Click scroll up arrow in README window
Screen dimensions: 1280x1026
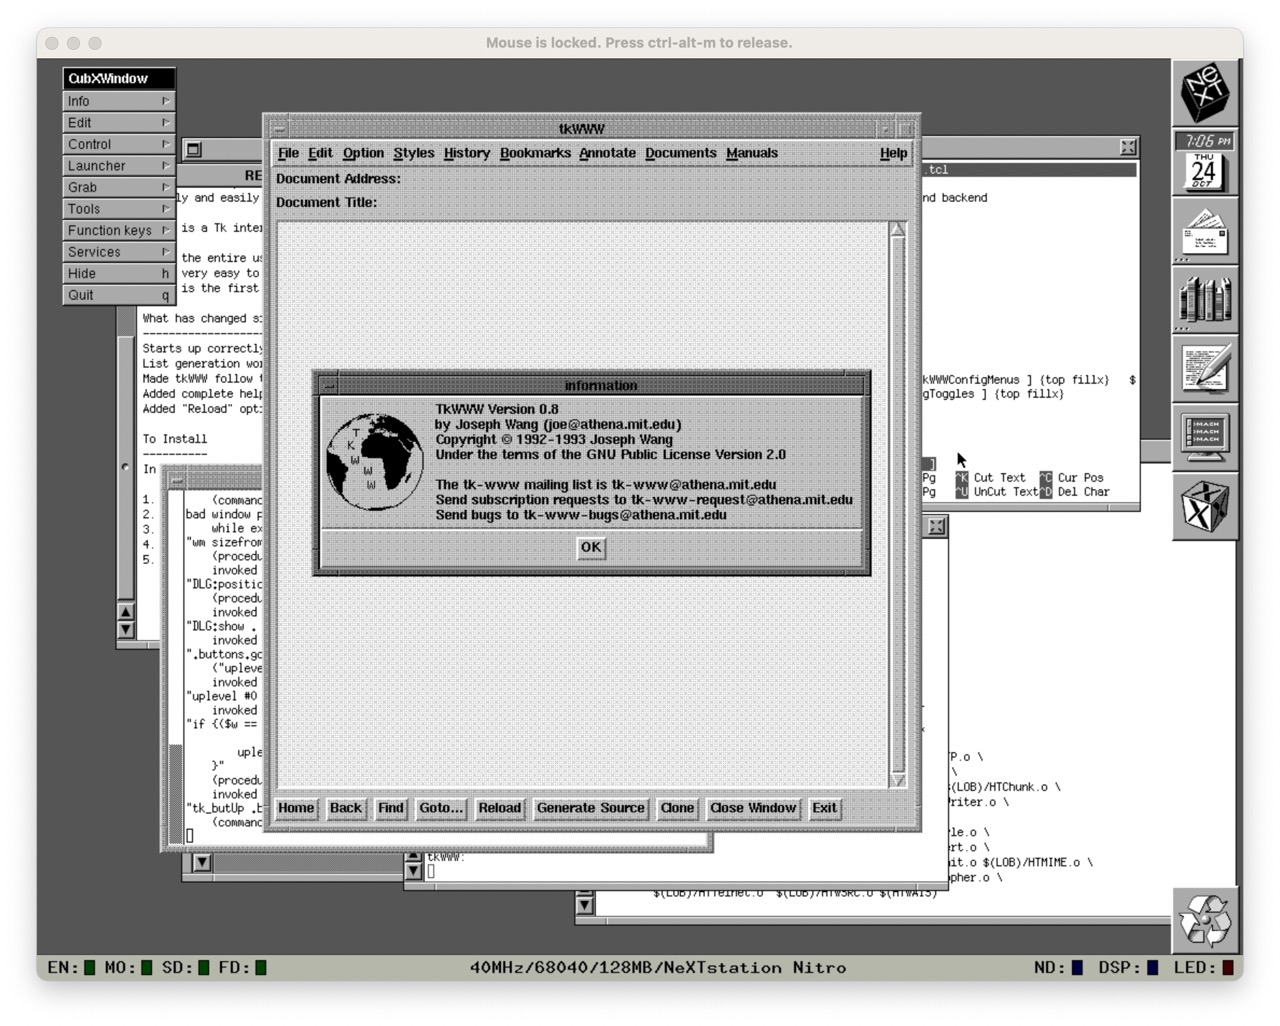pos(125,612)
